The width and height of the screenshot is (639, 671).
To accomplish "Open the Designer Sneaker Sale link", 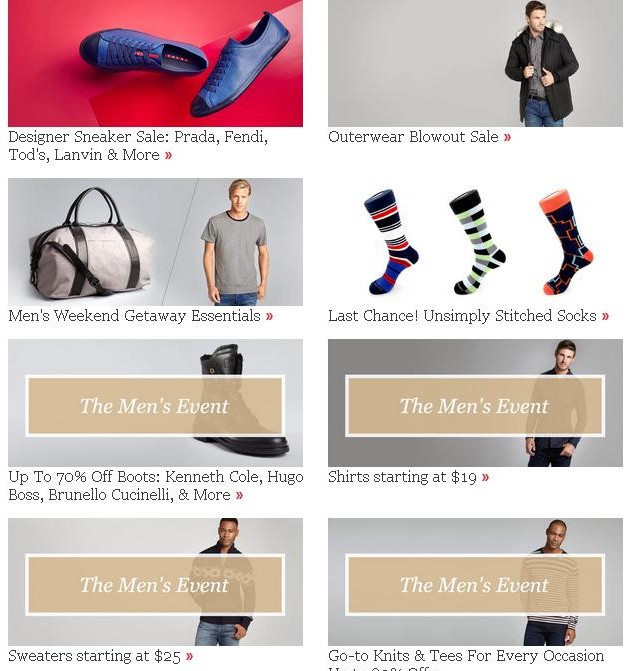I will tap(138, 145).
